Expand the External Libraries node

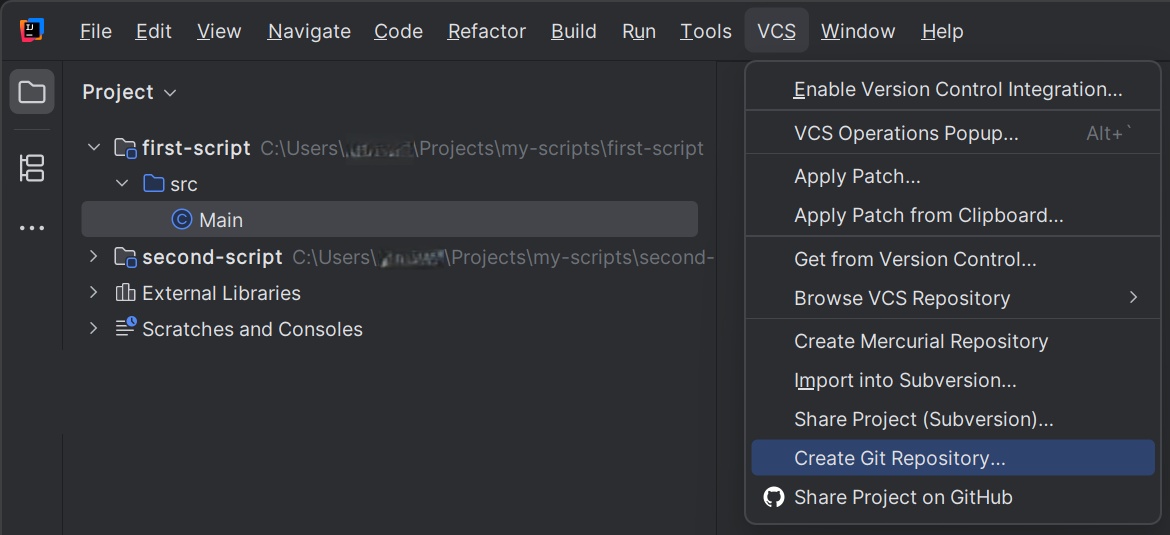pos(93,292)
